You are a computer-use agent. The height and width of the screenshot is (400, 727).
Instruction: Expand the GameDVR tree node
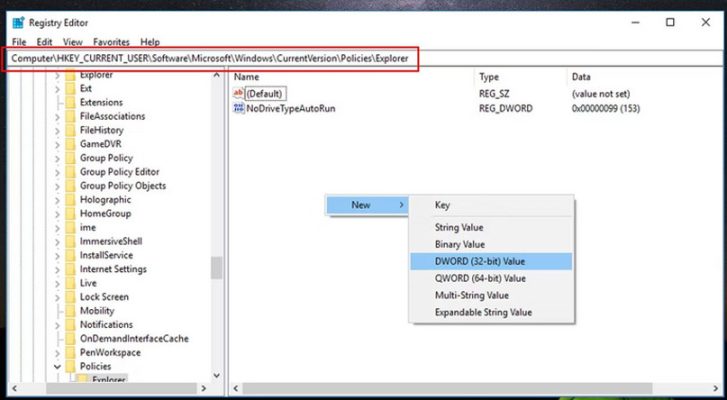(x=57, y=145)
